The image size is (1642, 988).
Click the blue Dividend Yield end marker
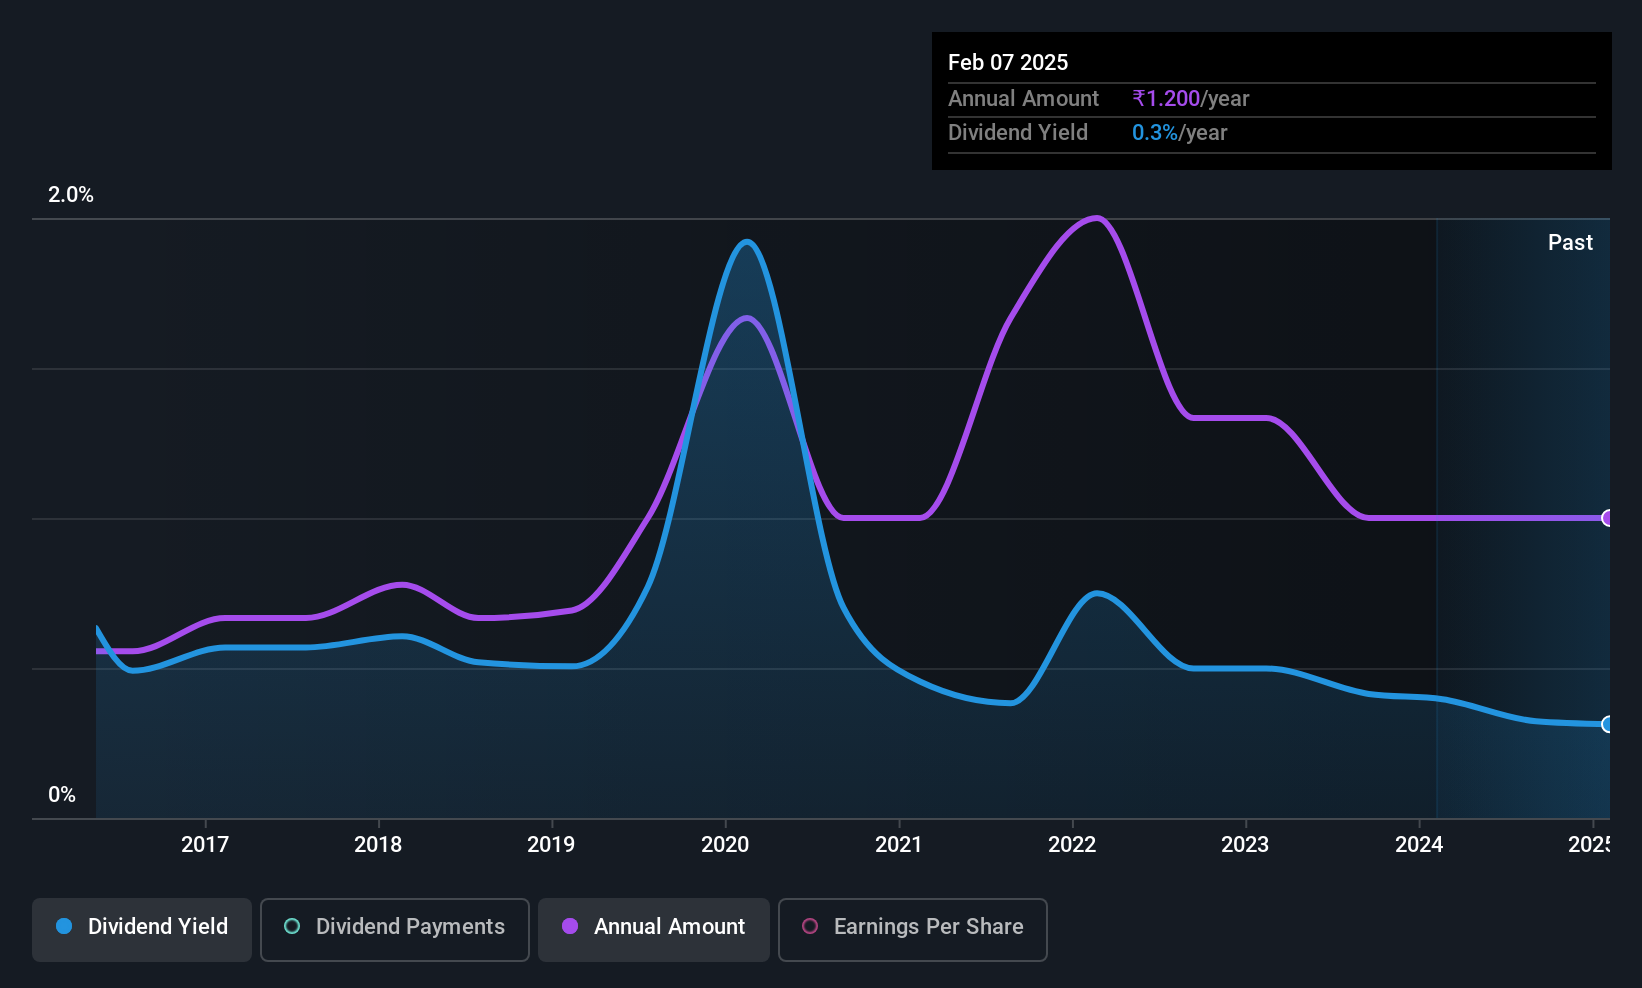point(1608,724)
